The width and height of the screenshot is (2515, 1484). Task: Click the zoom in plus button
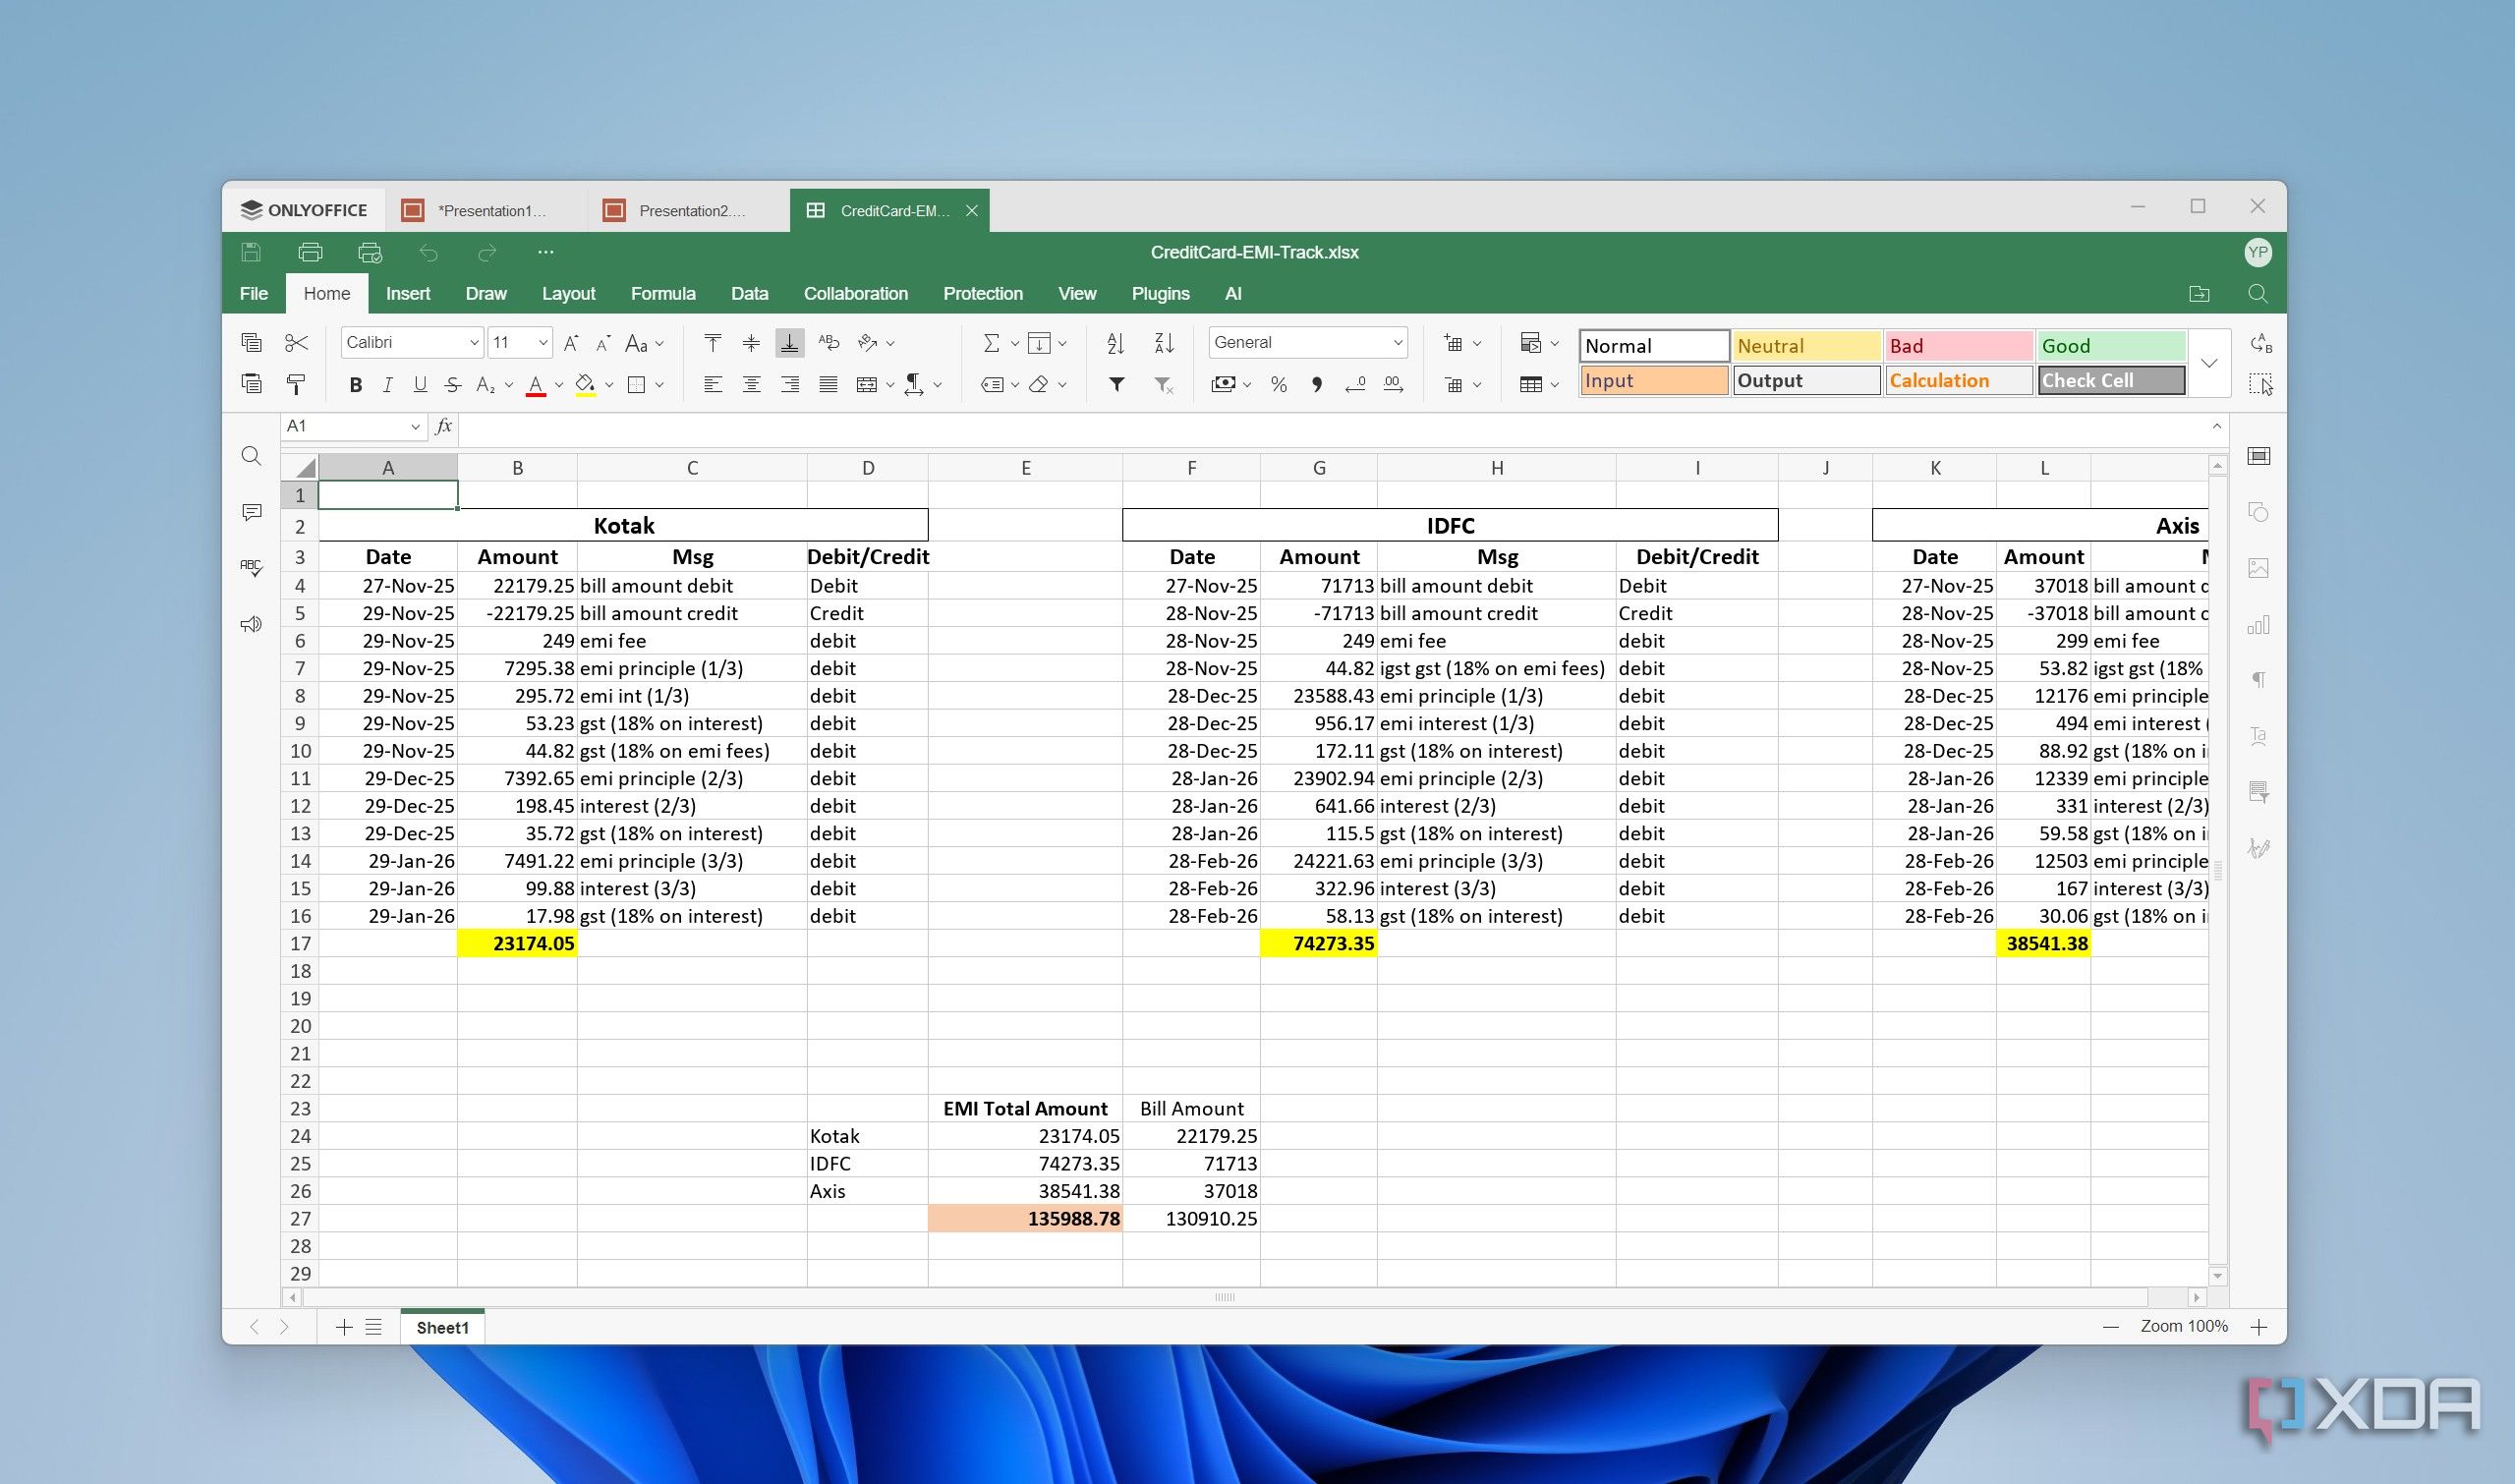[x=2258, y=1327]
